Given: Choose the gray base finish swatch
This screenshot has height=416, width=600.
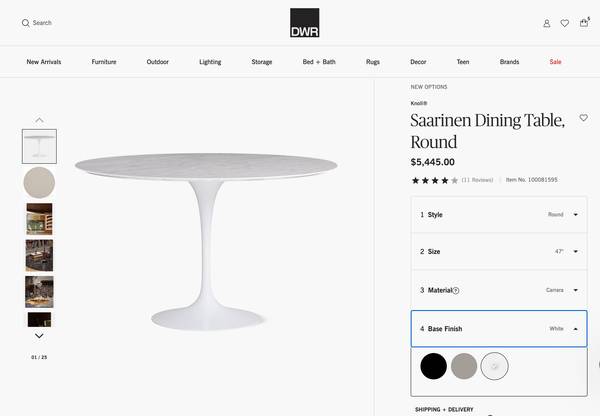Looking at the screenshot, I should (464, 366).
